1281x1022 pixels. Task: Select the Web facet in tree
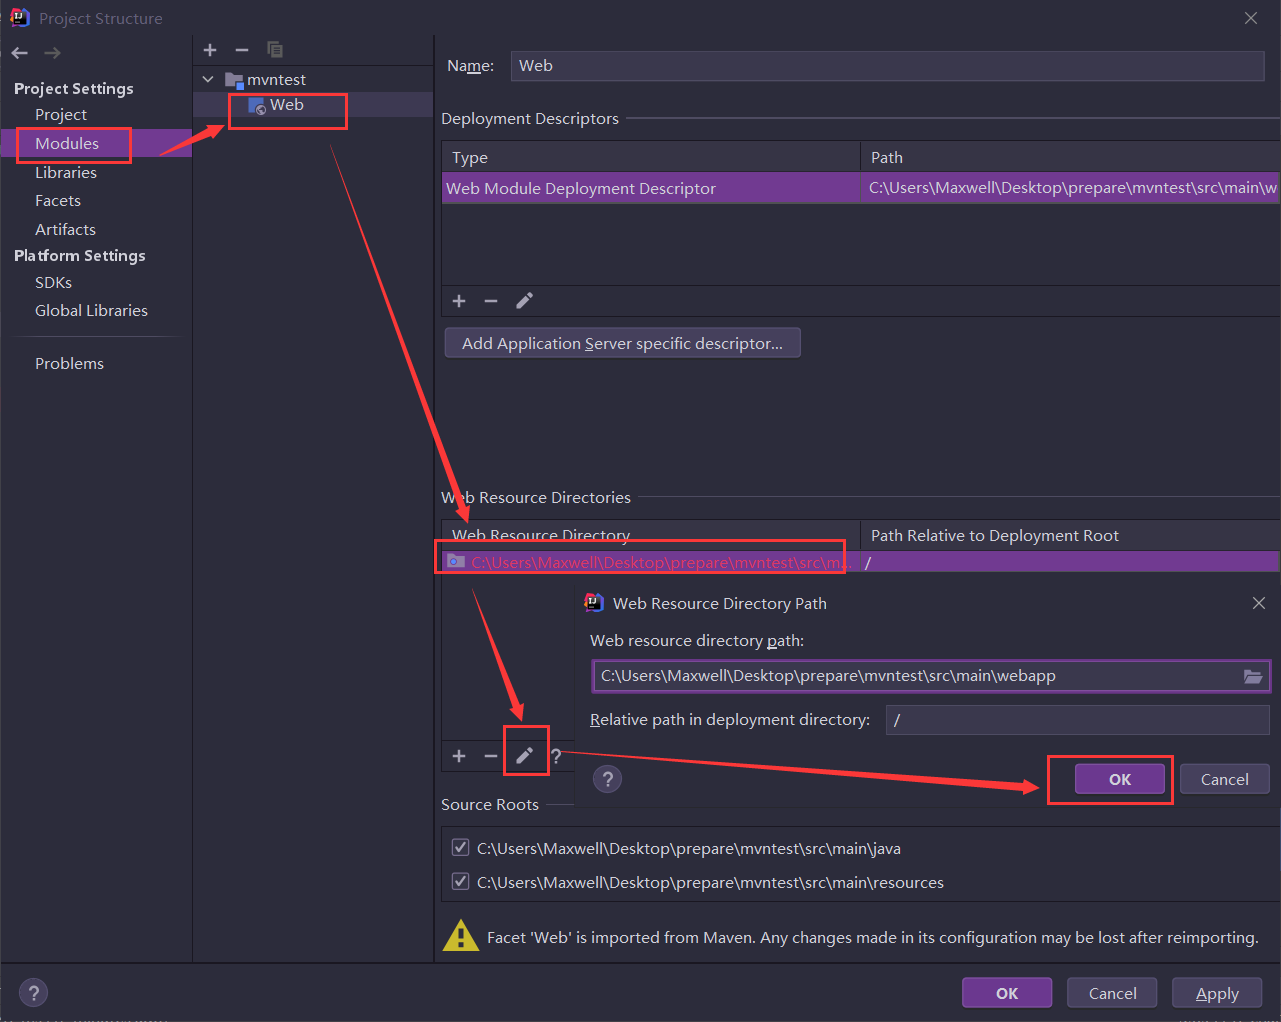[x=286, y=105]
